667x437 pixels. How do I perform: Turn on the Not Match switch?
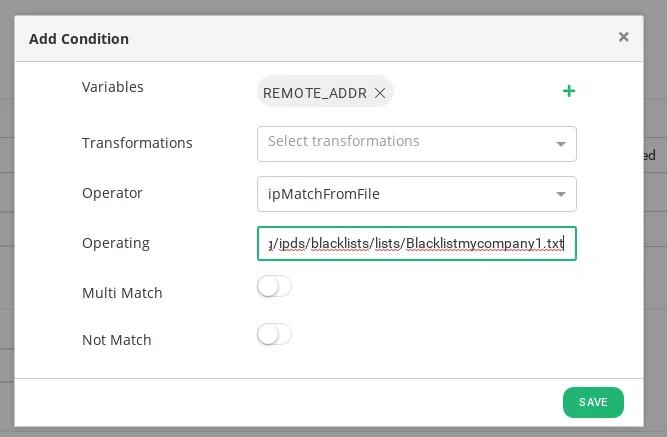pyautogui.click(x=274, y=335)
